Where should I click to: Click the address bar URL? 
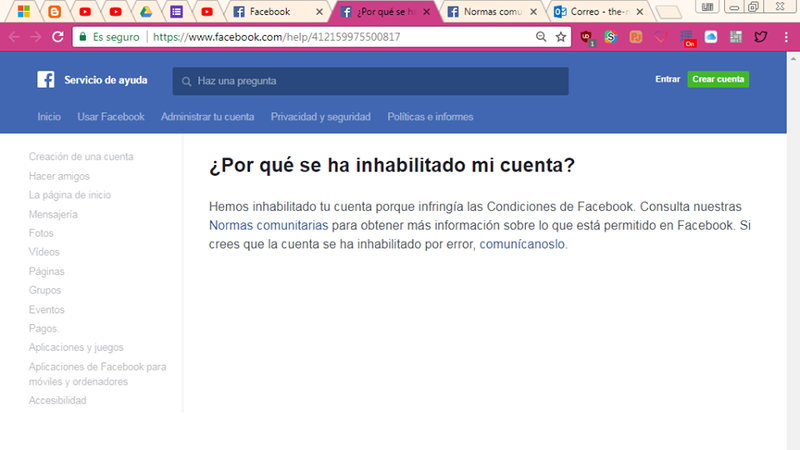point(277,37)
